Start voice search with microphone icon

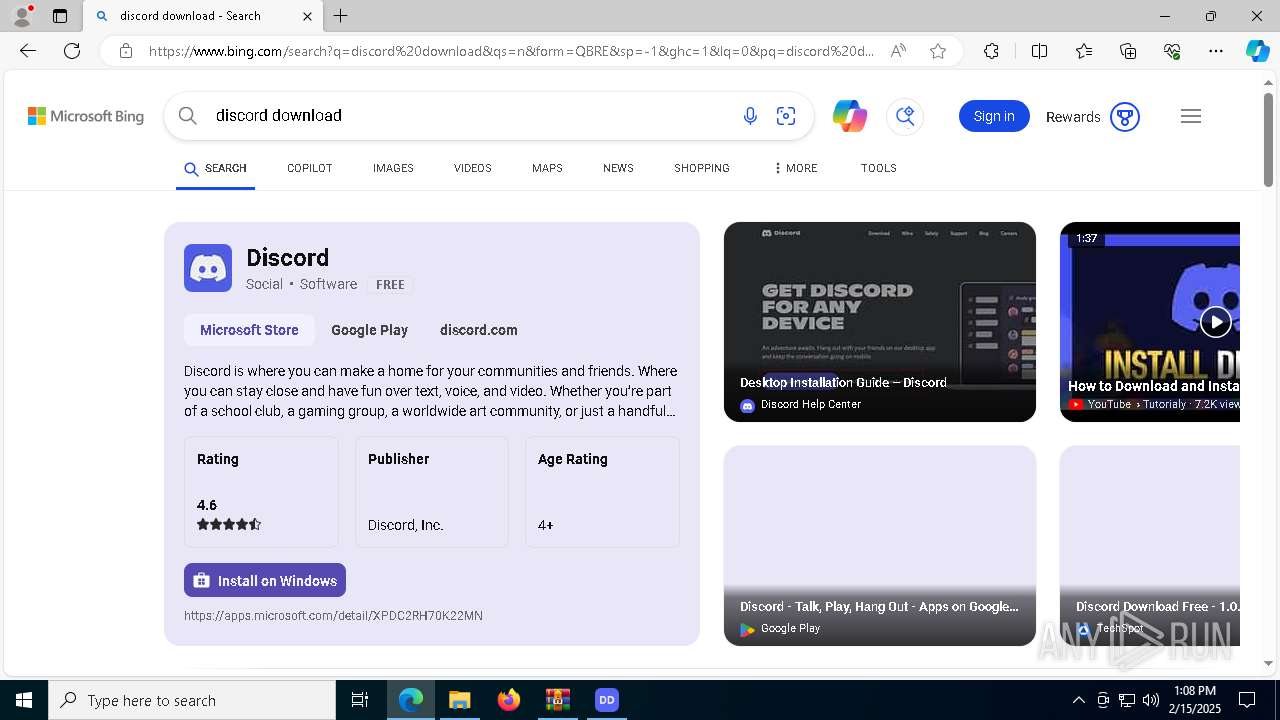click(x=750, y=116)
